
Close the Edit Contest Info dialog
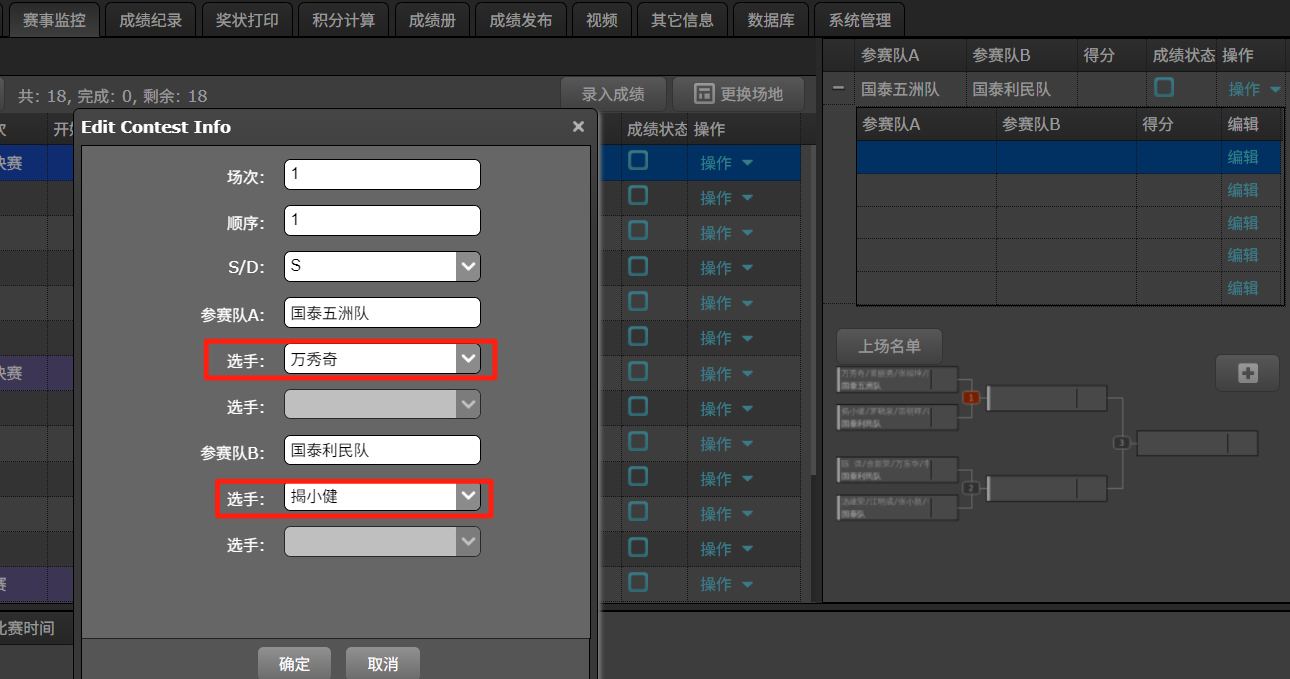point(578,127)
